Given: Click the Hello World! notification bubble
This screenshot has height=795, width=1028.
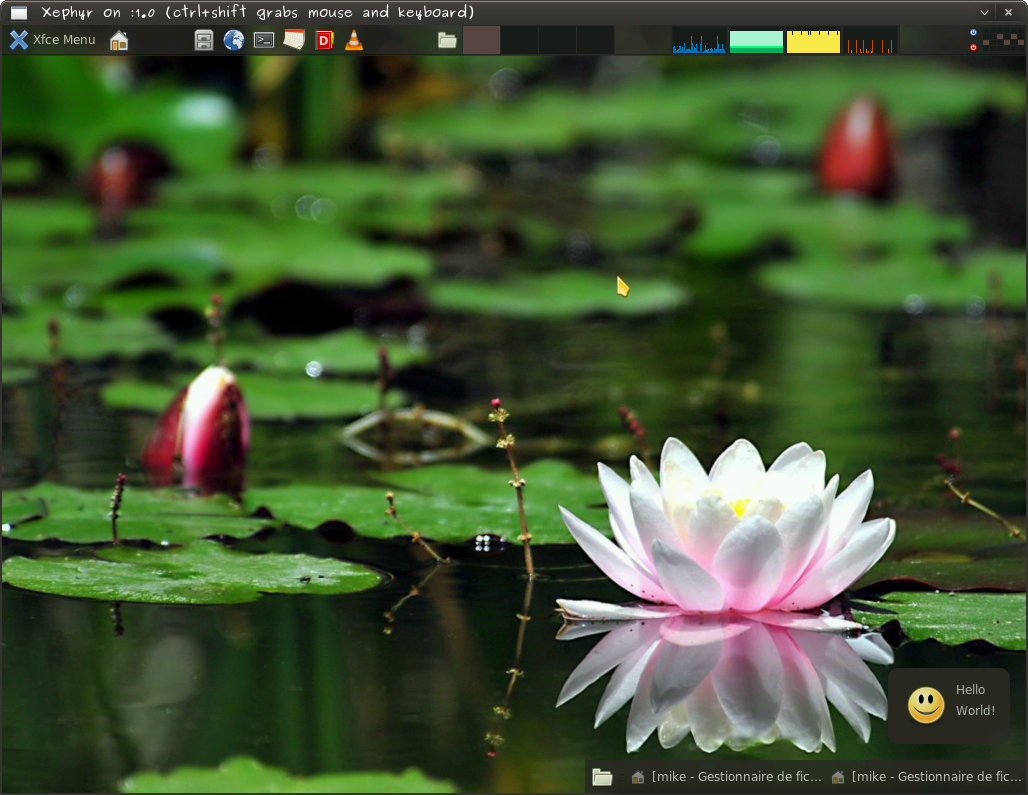Looking at the screenshot, I should tap(948, 705).
